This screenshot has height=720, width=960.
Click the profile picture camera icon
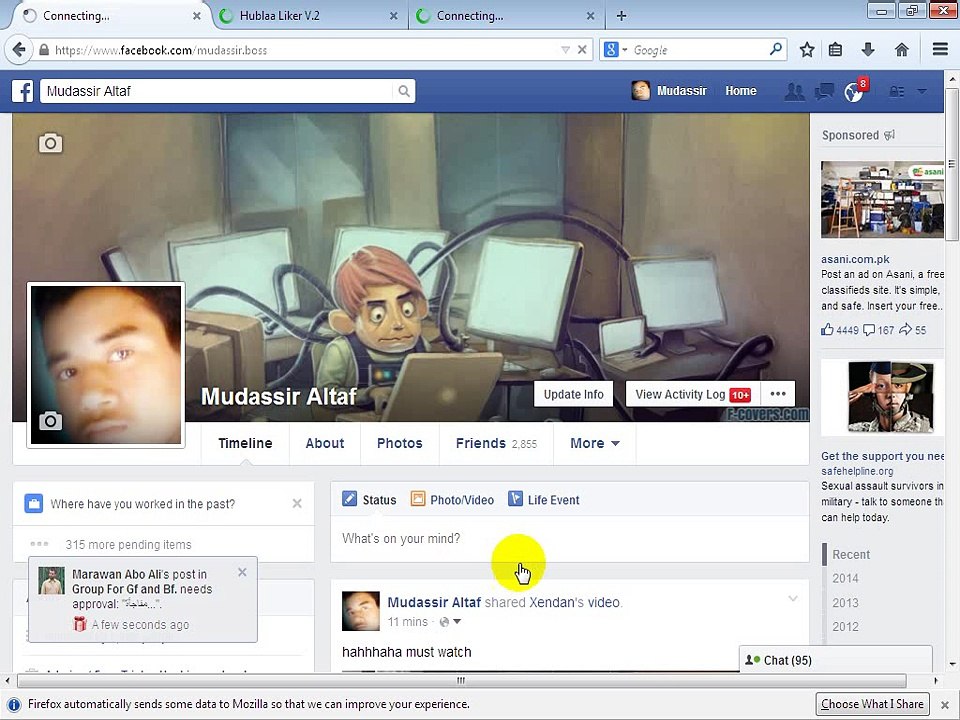point(50,421)
